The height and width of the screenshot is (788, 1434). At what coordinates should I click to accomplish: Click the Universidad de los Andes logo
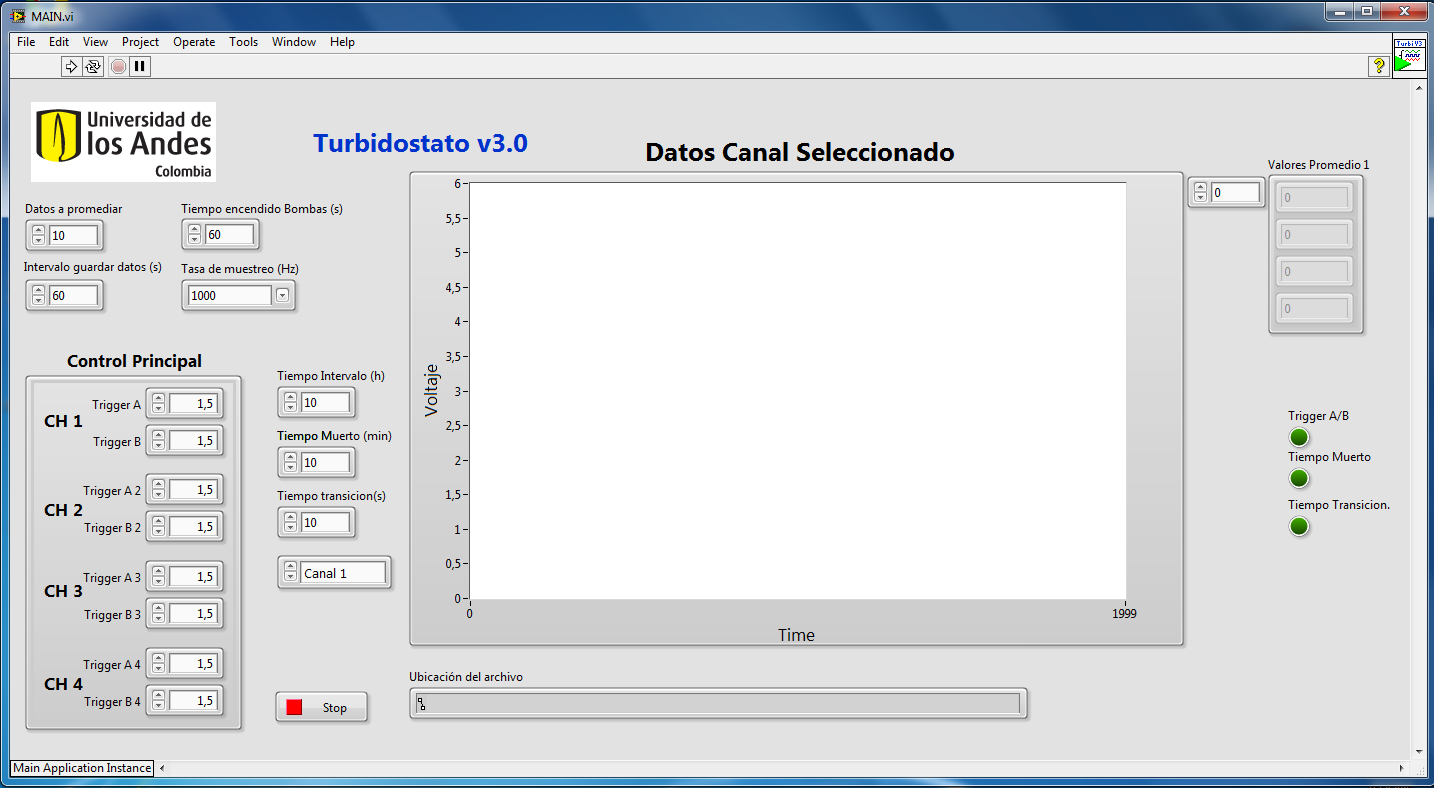pos(124,141)
